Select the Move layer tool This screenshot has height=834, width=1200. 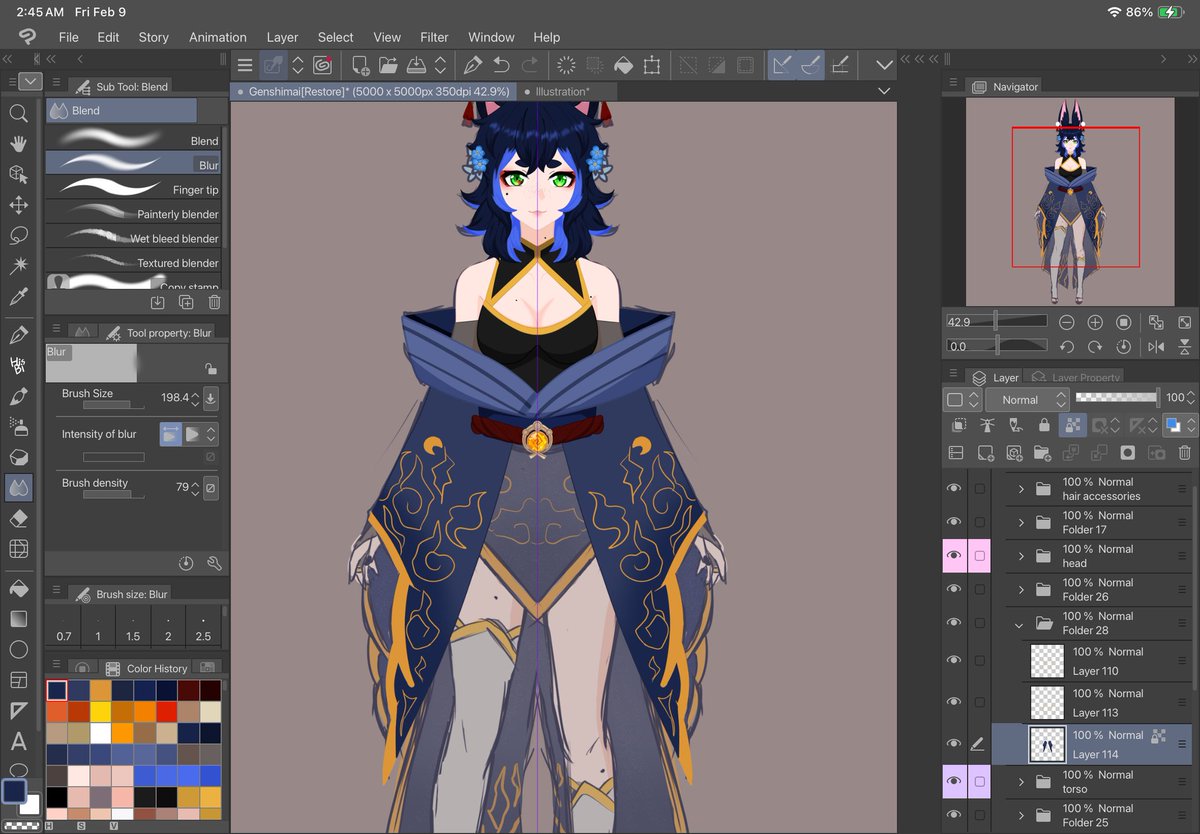point(18,205)
